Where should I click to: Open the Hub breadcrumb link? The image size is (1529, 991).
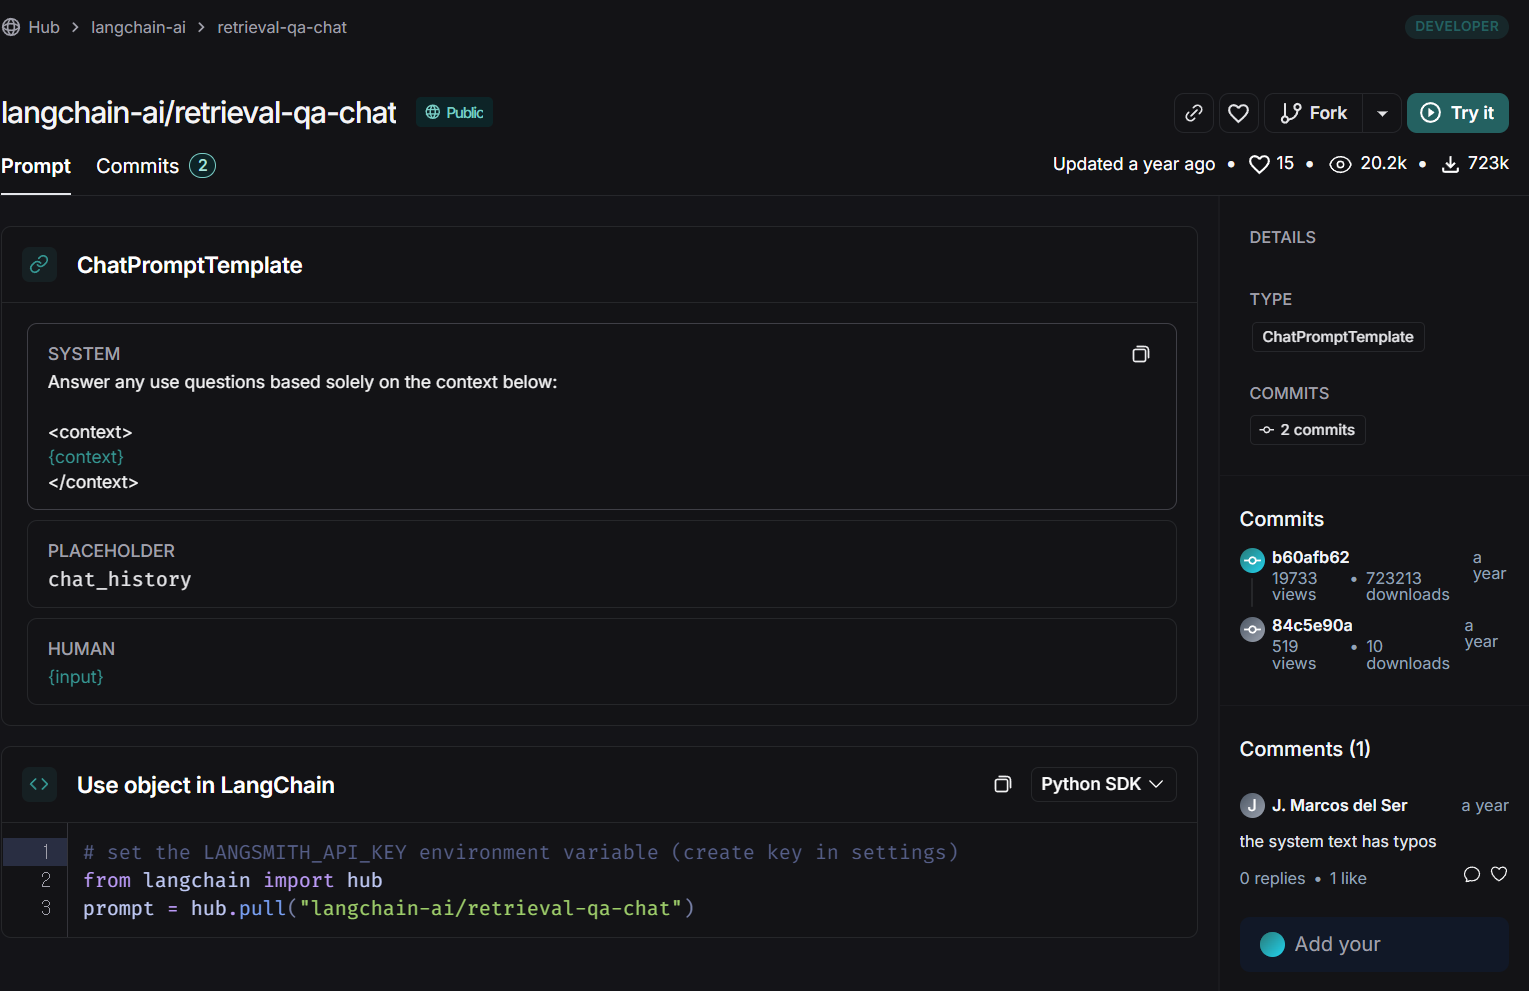pyautogui.click(x=44, y=27)
